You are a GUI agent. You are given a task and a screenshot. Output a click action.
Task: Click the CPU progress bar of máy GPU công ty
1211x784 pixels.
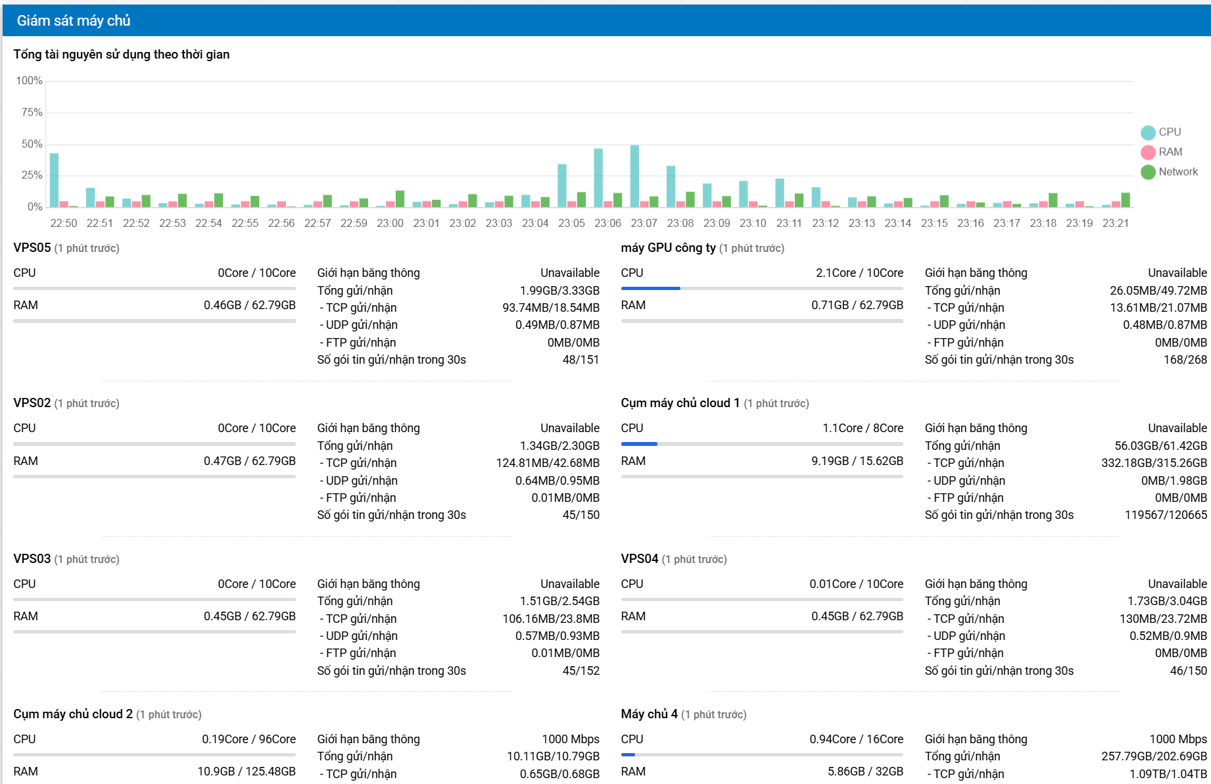[x=761, y=288]
